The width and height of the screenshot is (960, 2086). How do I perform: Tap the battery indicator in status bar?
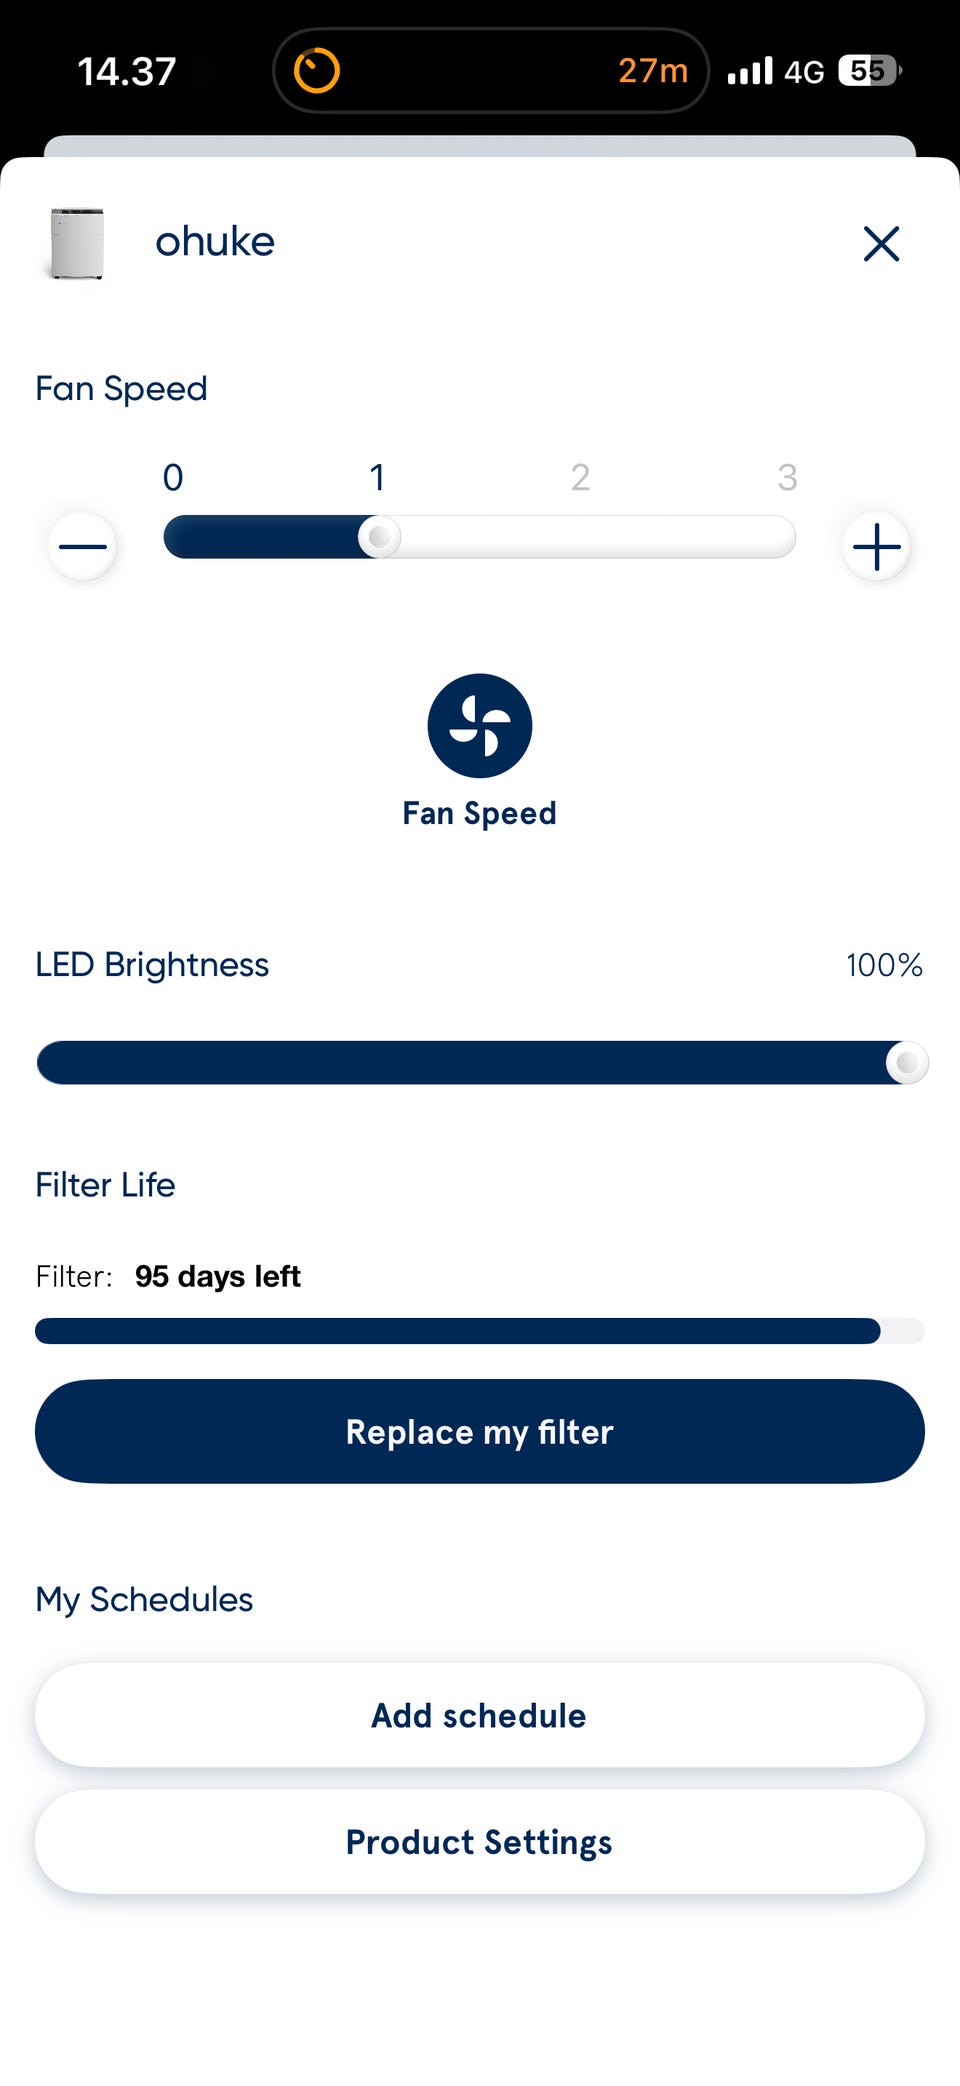point(869,71)
